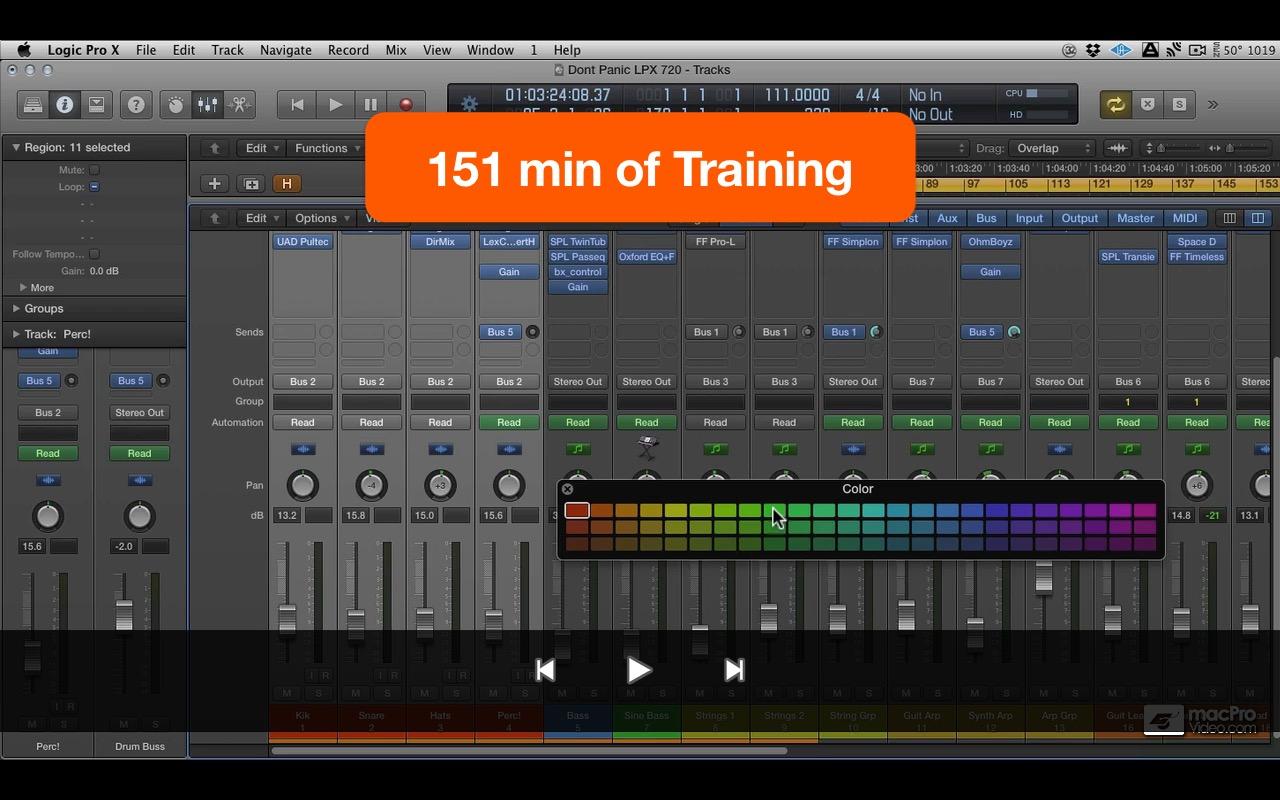Image resolution: width=1280 pixels, height=800 pixels.
Task: Go to beginning of project
Action: click(297, 104)
